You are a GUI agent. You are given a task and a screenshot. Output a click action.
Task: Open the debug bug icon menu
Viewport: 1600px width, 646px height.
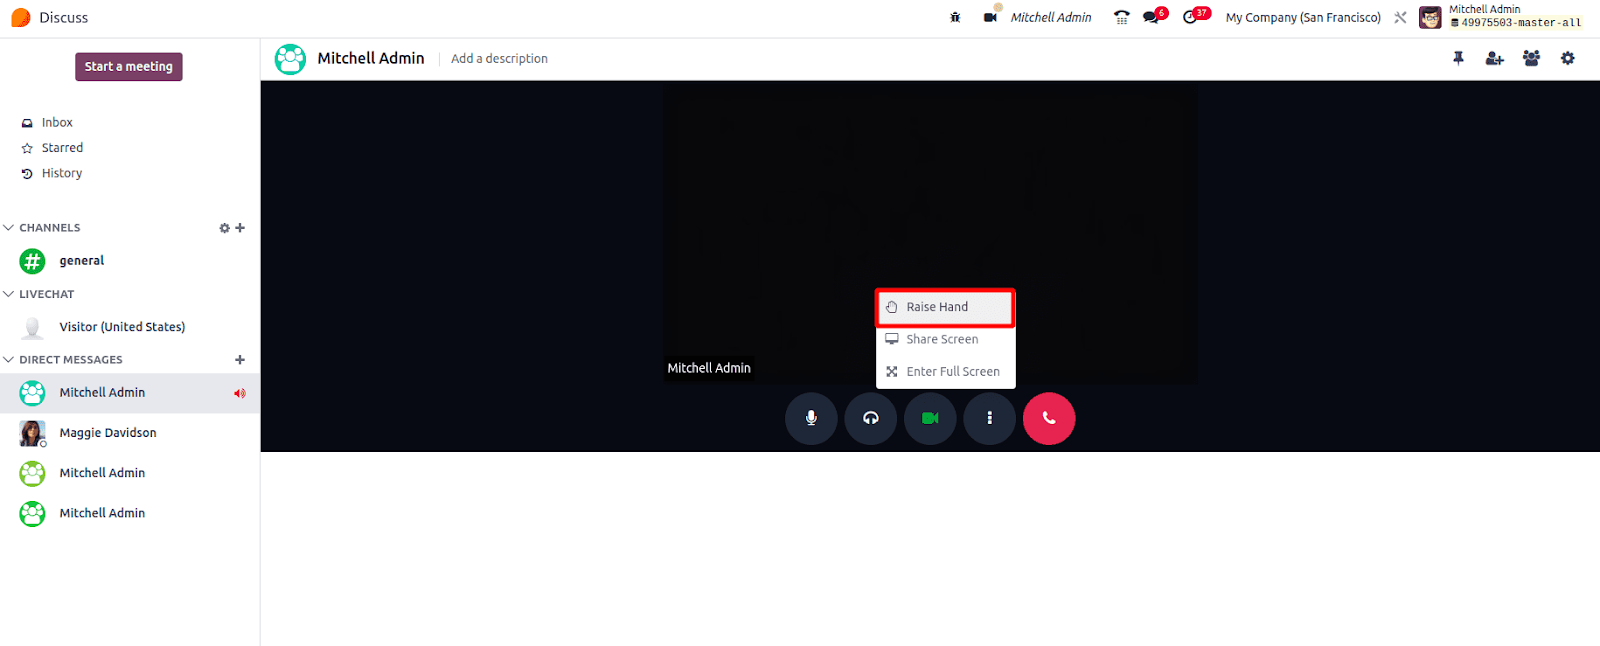[955, 17]
